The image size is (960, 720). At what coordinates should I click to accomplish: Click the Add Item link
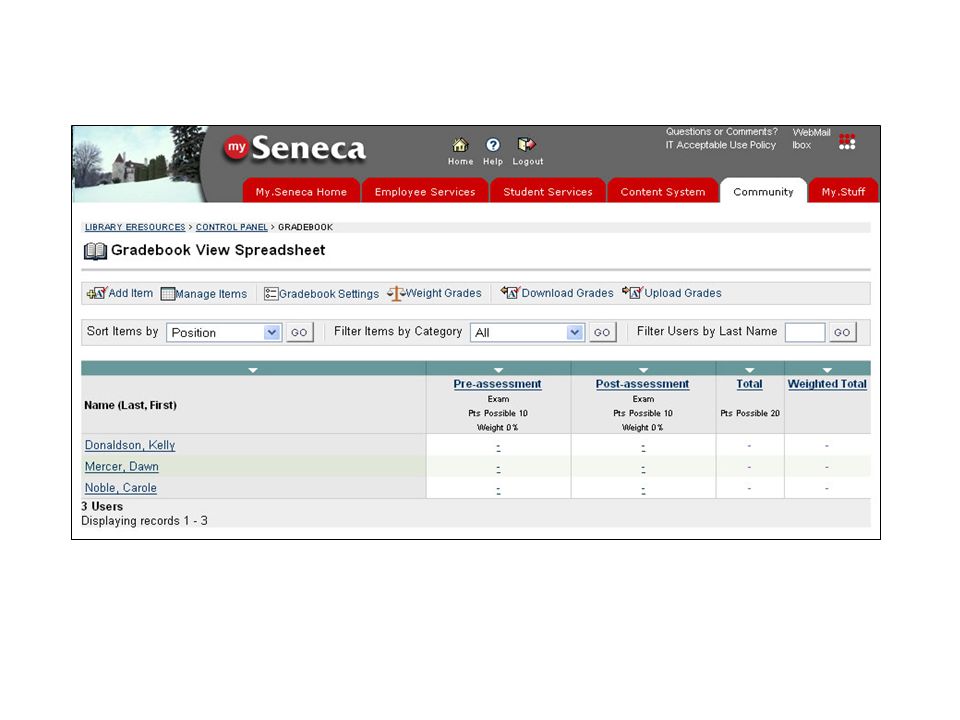130,293
